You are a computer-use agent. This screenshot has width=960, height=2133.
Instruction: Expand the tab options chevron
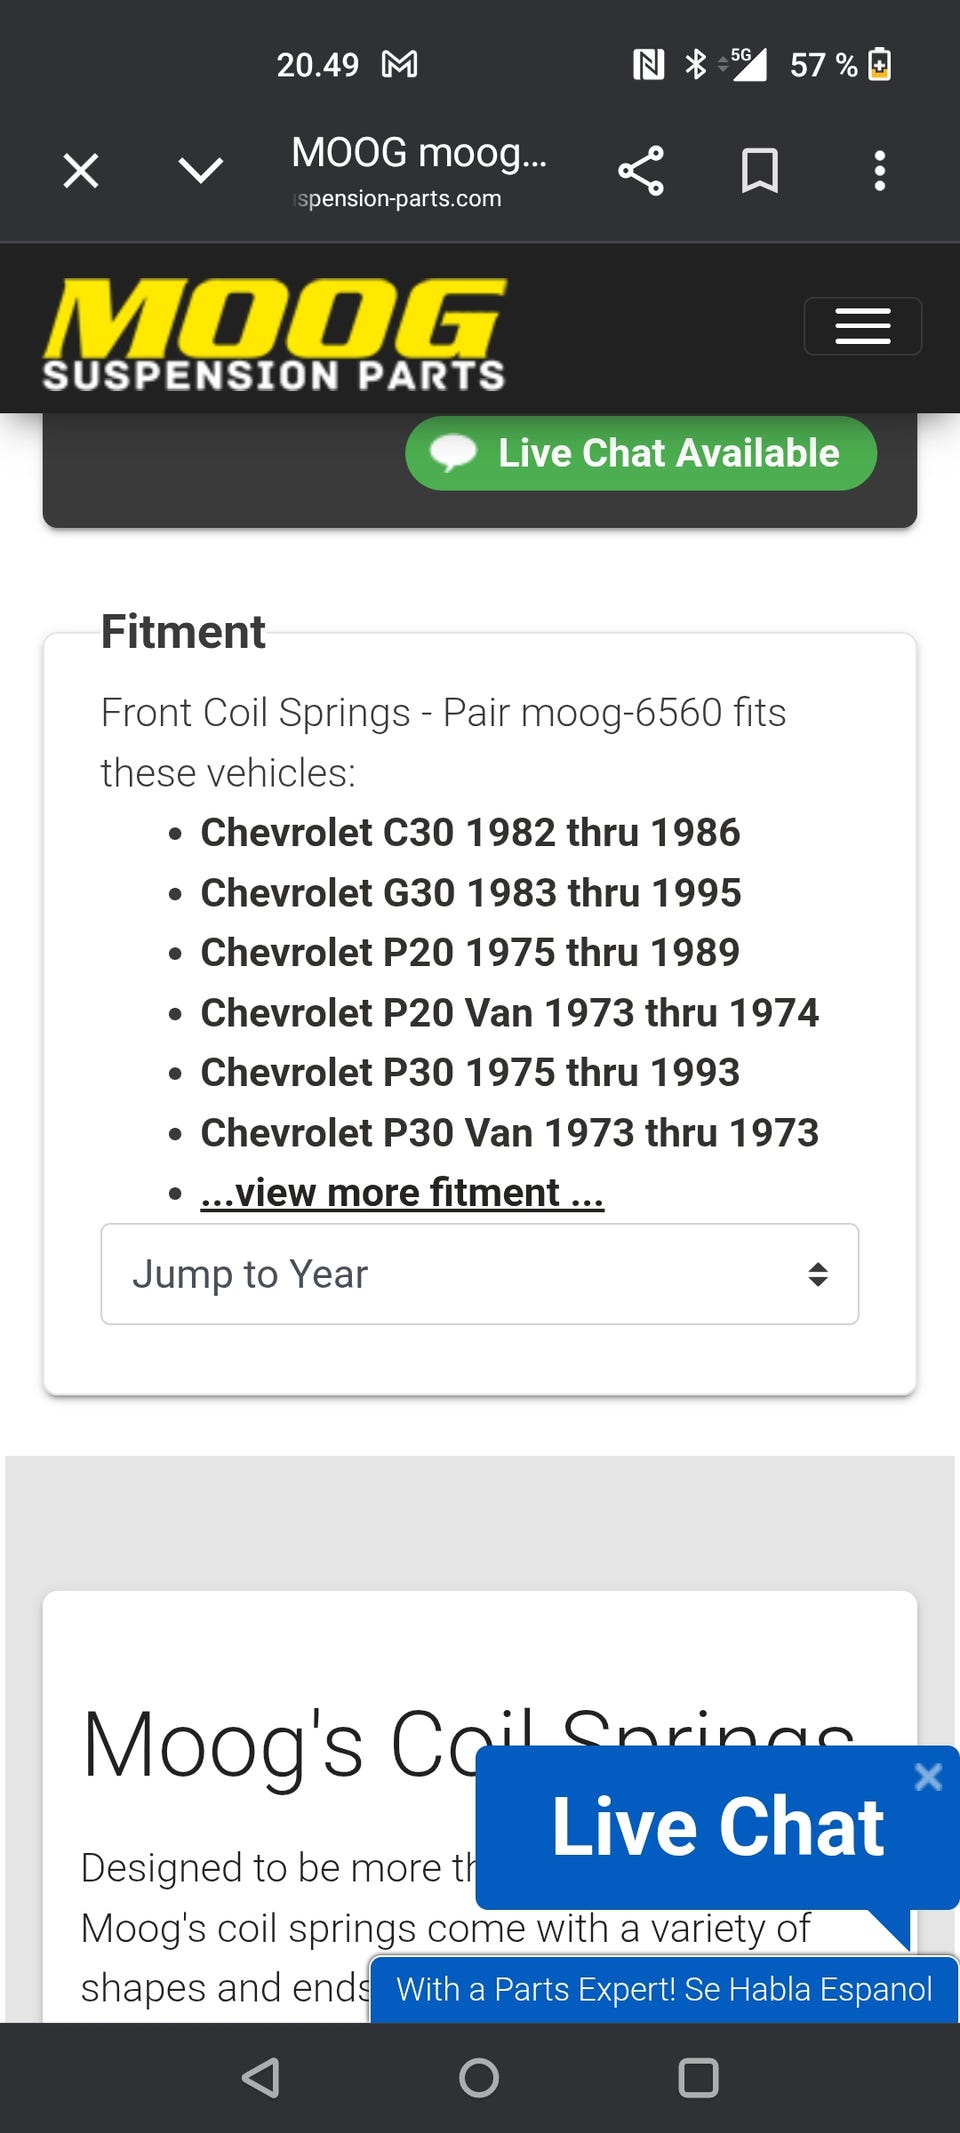200,170
